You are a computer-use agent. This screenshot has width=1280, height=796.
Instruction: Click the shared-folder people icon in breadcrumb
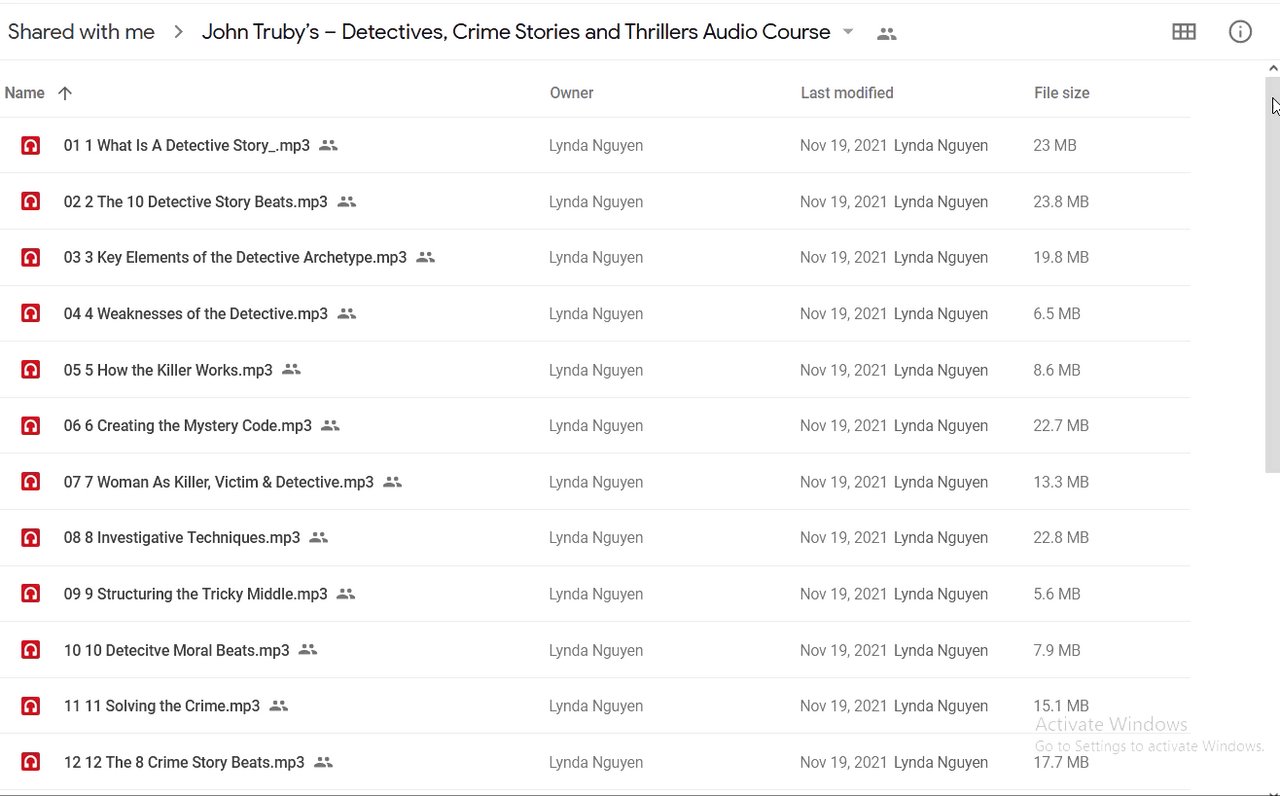(x=886, y=33)
